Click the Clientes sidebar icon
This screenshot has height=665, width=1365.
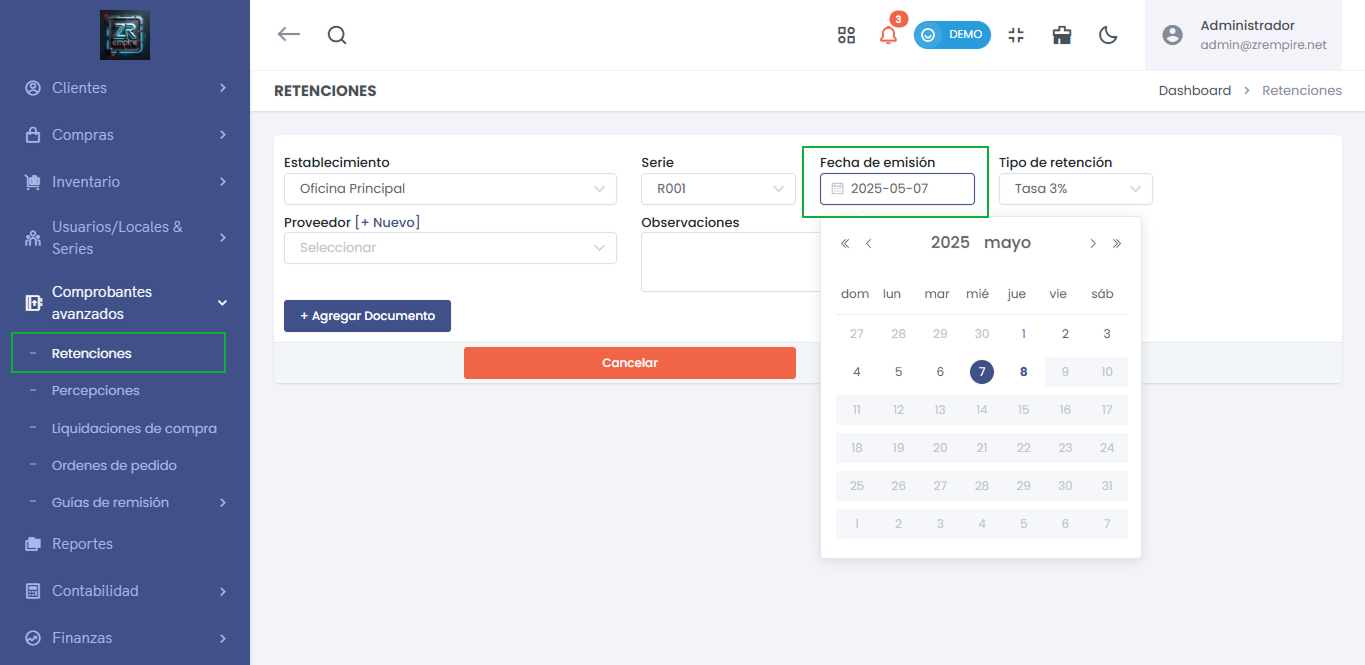tap(32, 88)
